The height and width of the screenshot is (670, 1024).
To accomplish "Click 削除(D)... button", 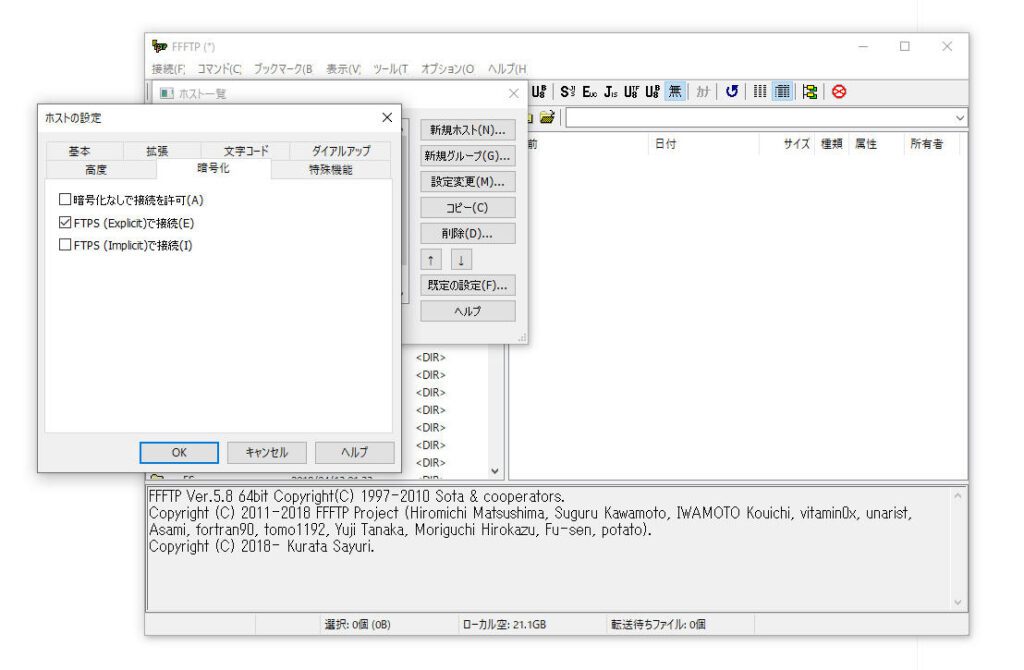I will pos(468,233).
